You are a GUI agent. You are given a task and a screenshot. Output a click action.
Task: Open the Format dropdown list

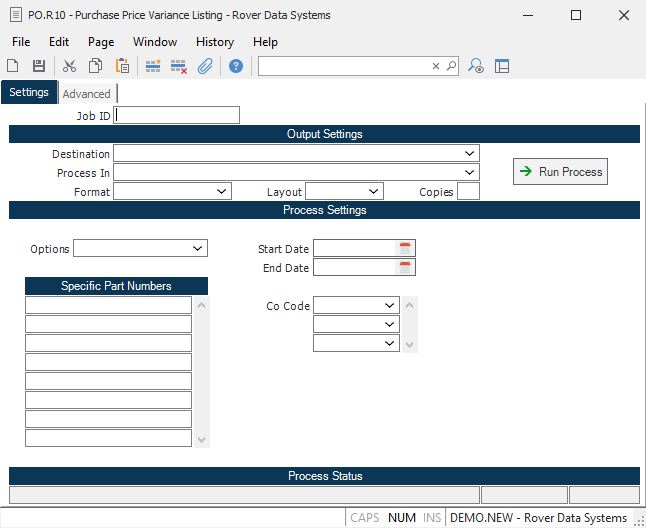click(222, 191)
